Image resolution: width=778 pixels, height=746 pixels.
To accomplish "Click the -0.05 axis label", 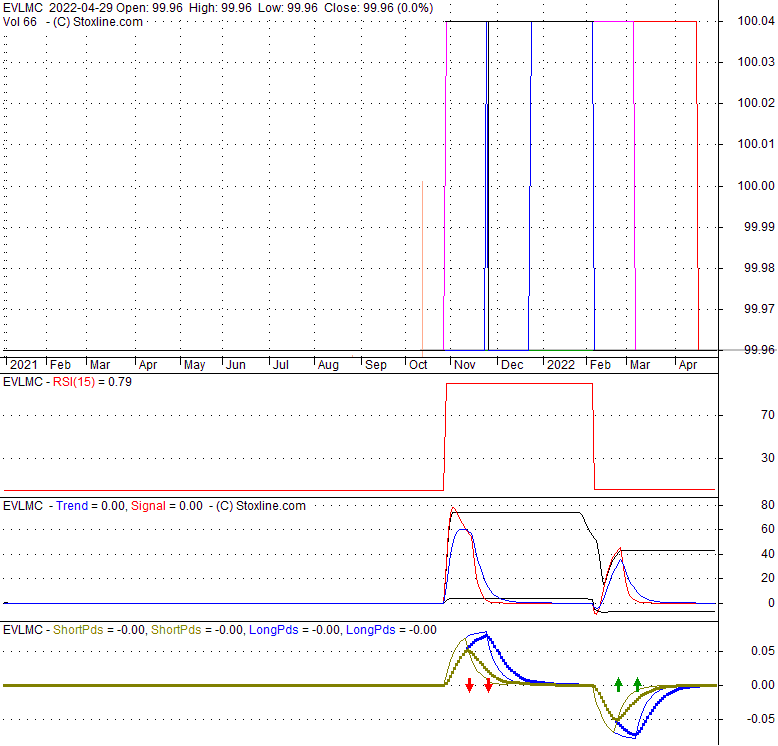I will (761, 719).
